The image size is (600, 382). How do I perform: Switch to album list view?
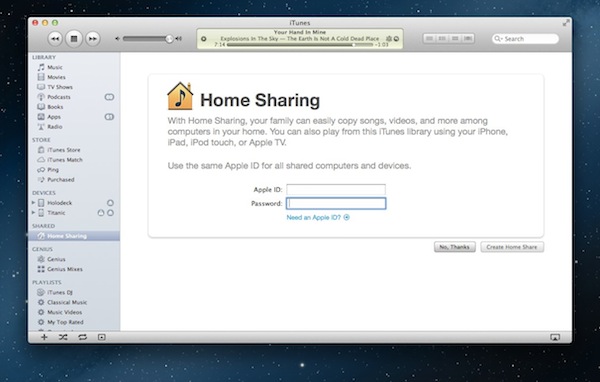coord(442,39)
